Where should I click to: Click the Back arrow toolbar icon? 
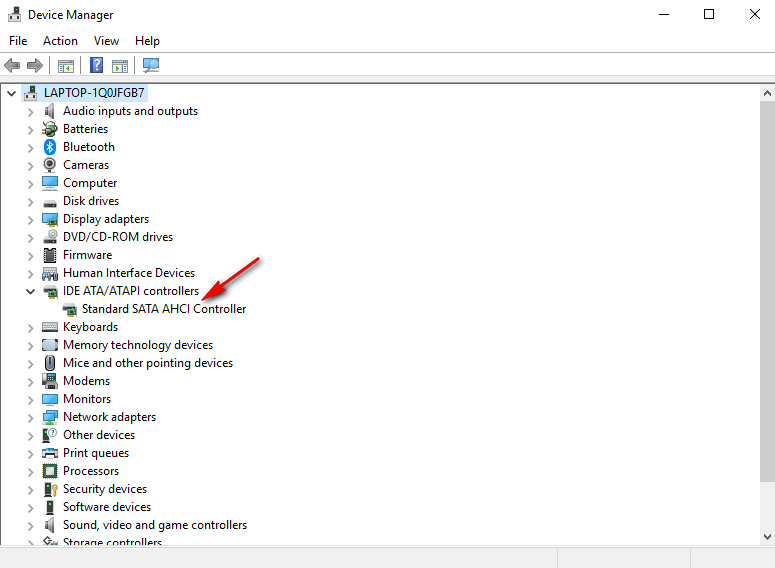pyautogui.click(x=12, y=65)
